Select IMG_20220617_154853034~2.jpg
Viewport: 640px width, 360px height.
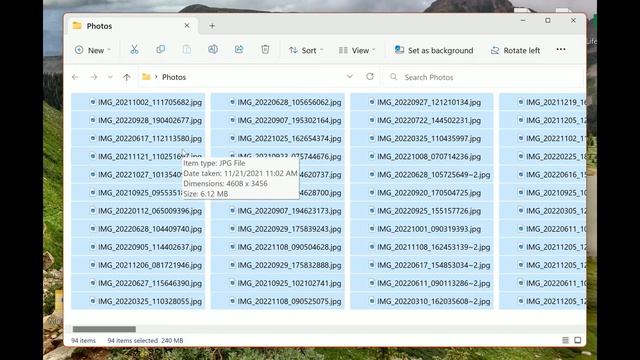point(422,265)
